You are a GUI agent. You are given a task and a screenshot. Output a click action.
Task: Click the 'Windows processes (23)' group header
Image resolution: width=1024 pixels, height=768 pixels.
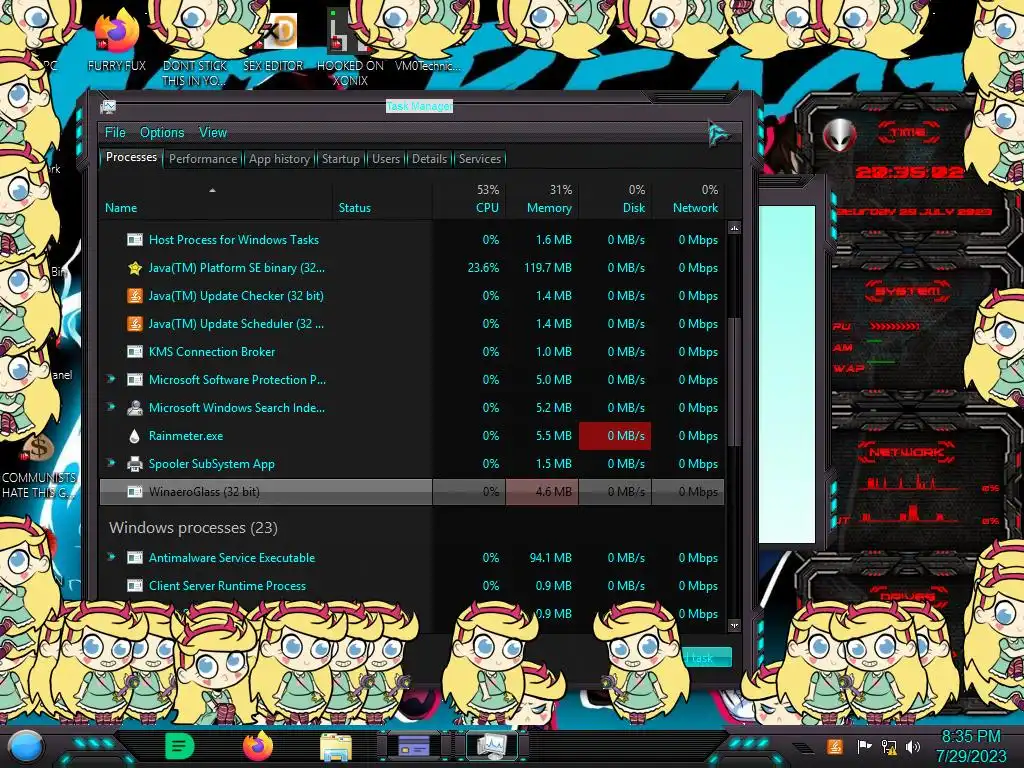(x=193, y=528)
